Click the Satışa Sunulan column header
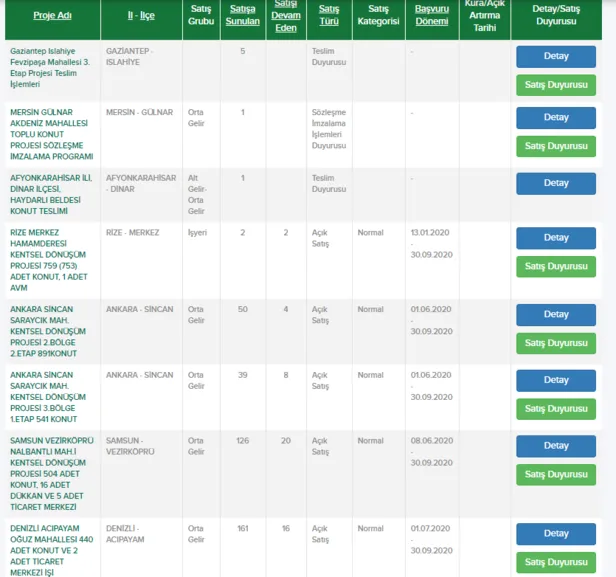 (243, 17)
